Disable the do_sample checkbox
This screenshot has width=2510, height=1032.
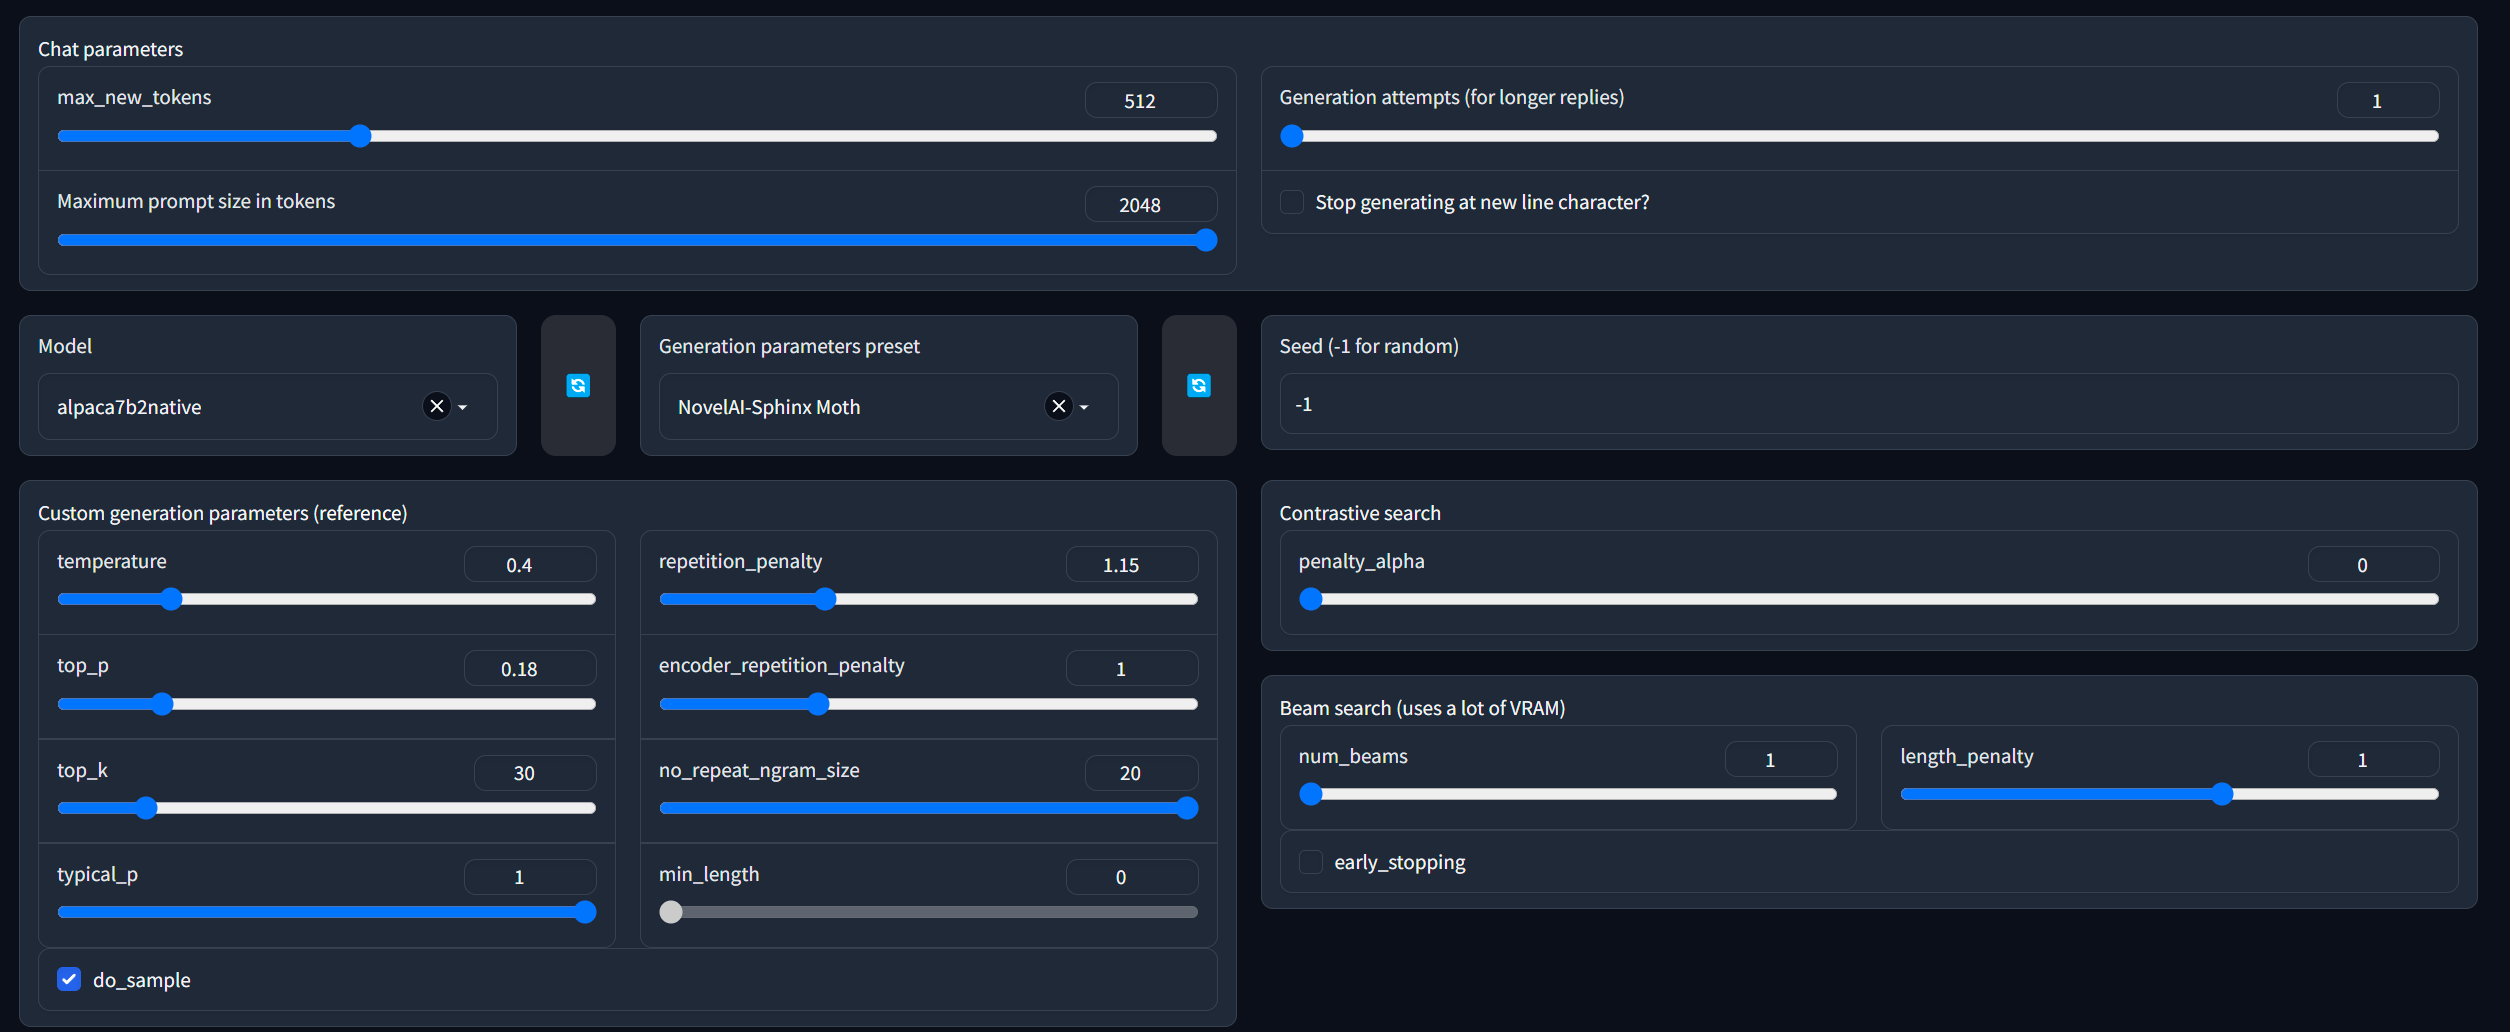[68, 979]
